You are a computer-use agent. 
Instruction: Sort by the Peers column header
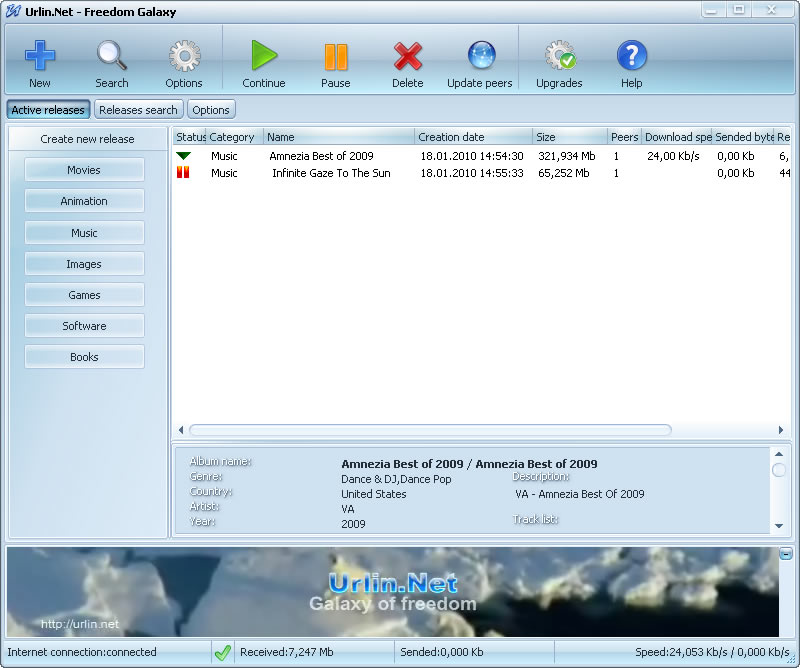(x=624, y=137)
